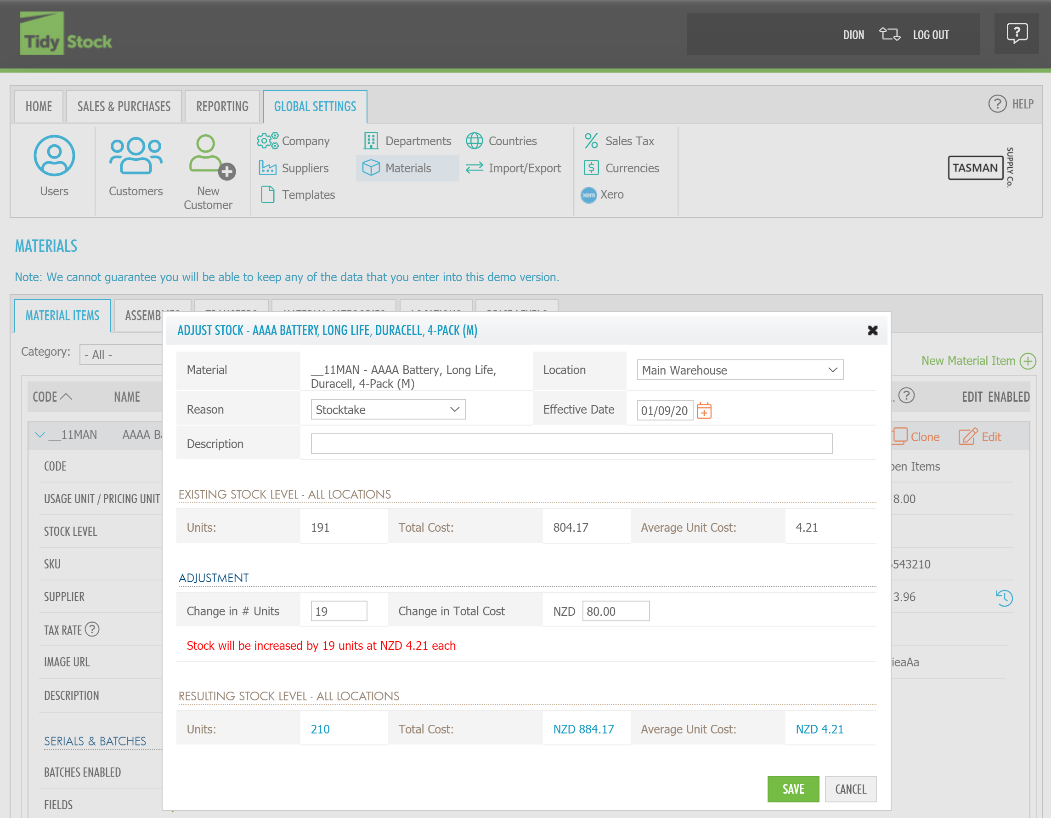Open the Location dropdown Main Warehouse
1051x818 pixels.
(740, 370)
